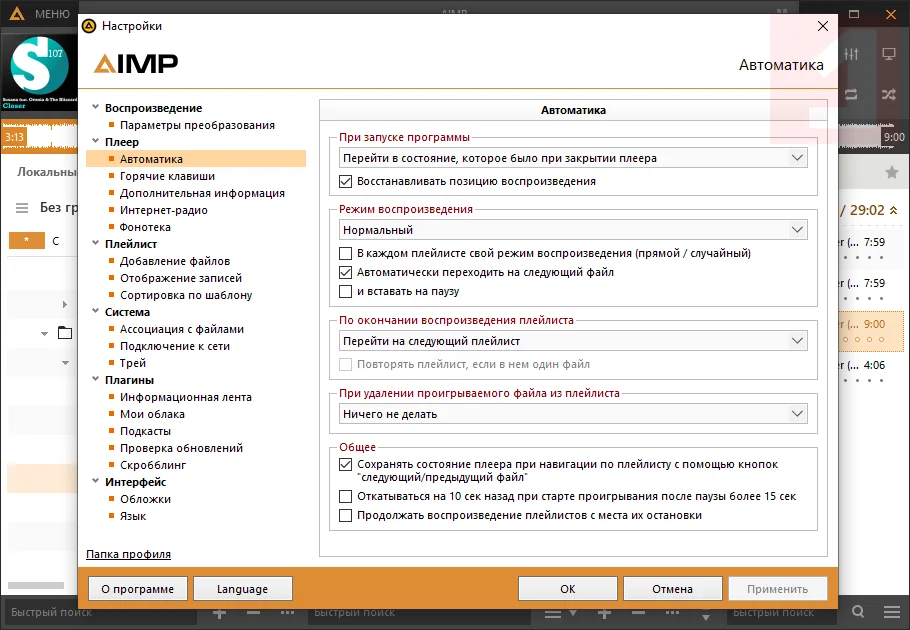Open the hamburger icon beside Без гр
This screenshot has width=910, height=630.
(21, 208)
